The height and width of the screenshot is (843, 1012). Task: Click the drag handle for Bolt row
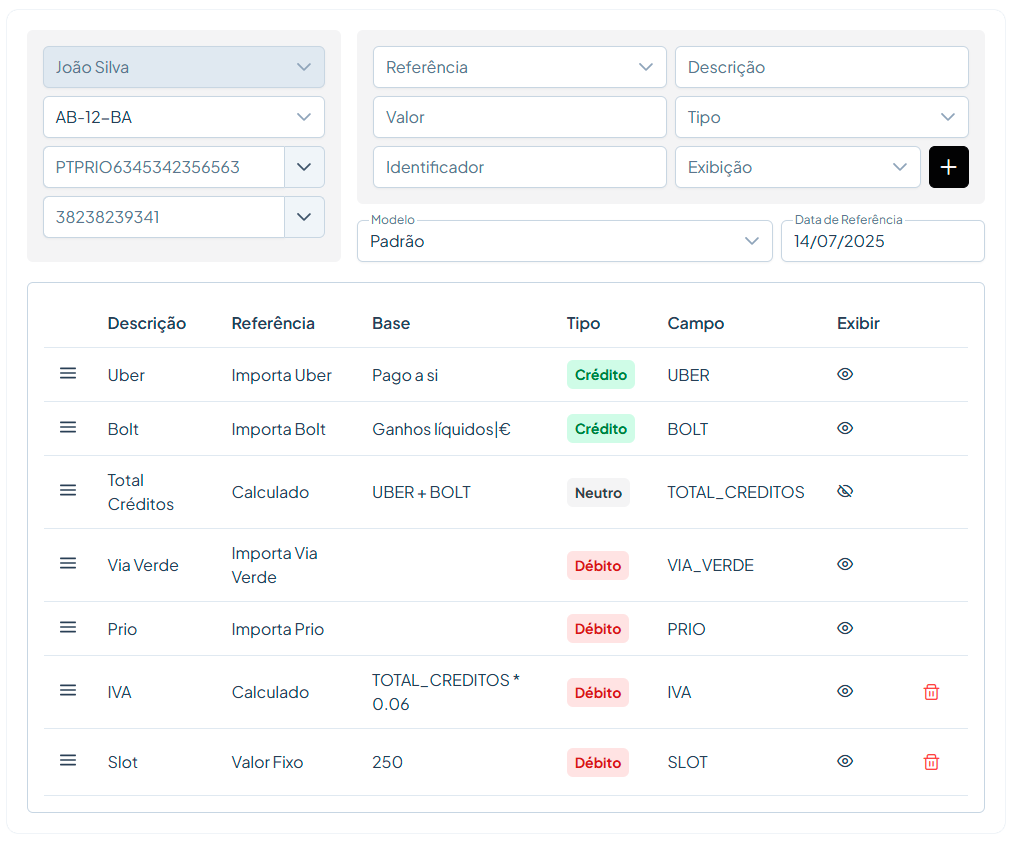tap(68, 428)
